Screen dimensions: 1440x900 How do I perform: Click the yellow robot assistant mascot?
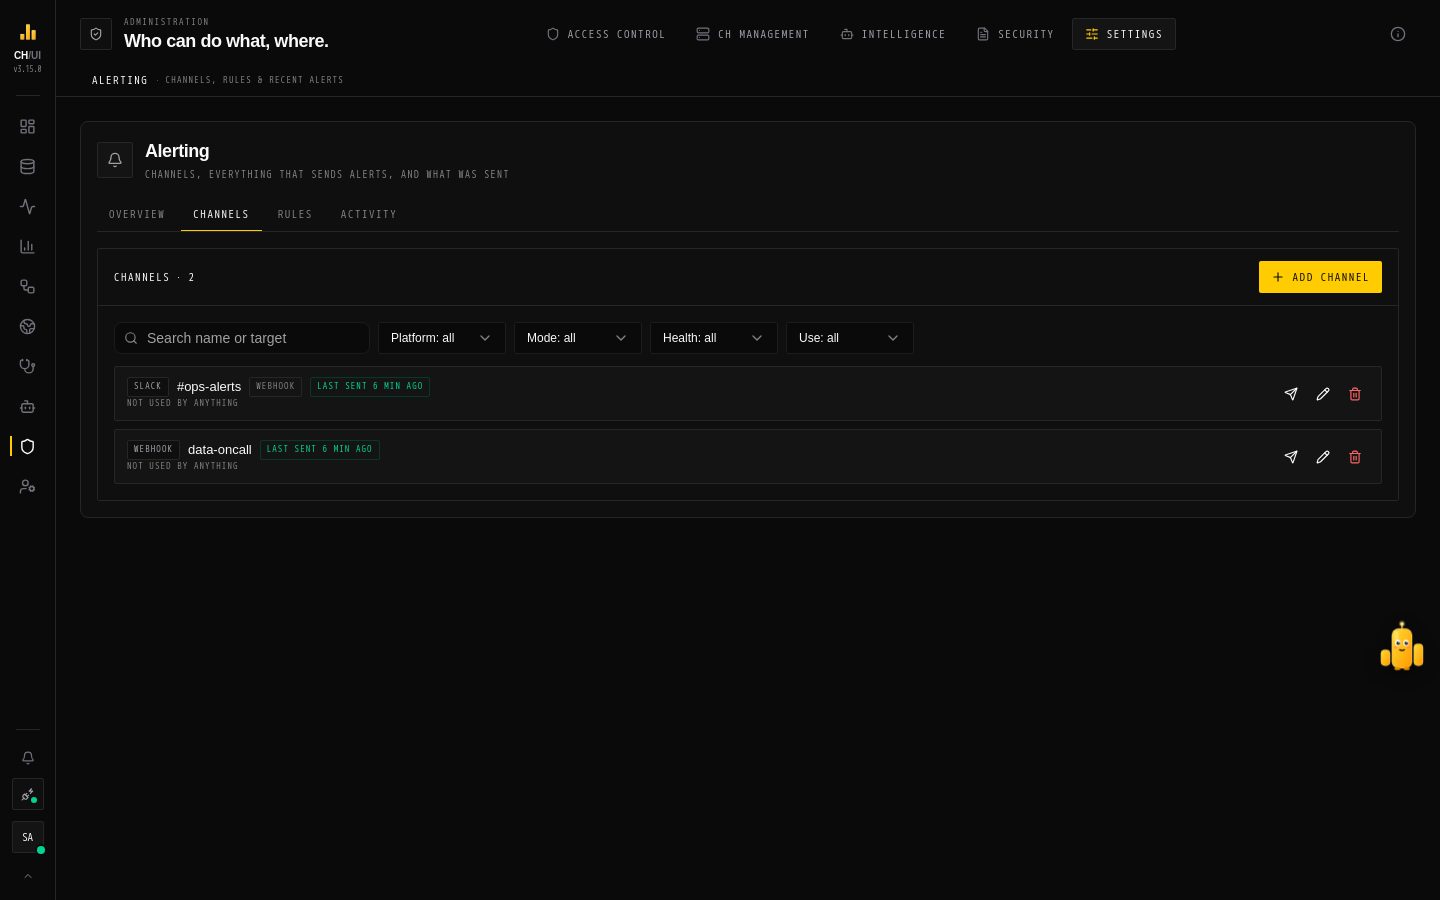[x=1402, y=647]
